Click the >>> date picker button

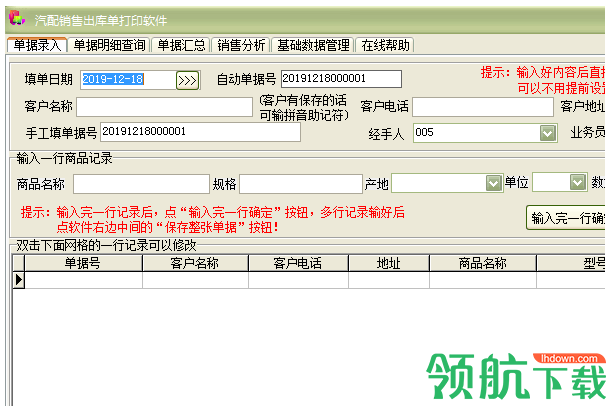click(x=188, y=80)
